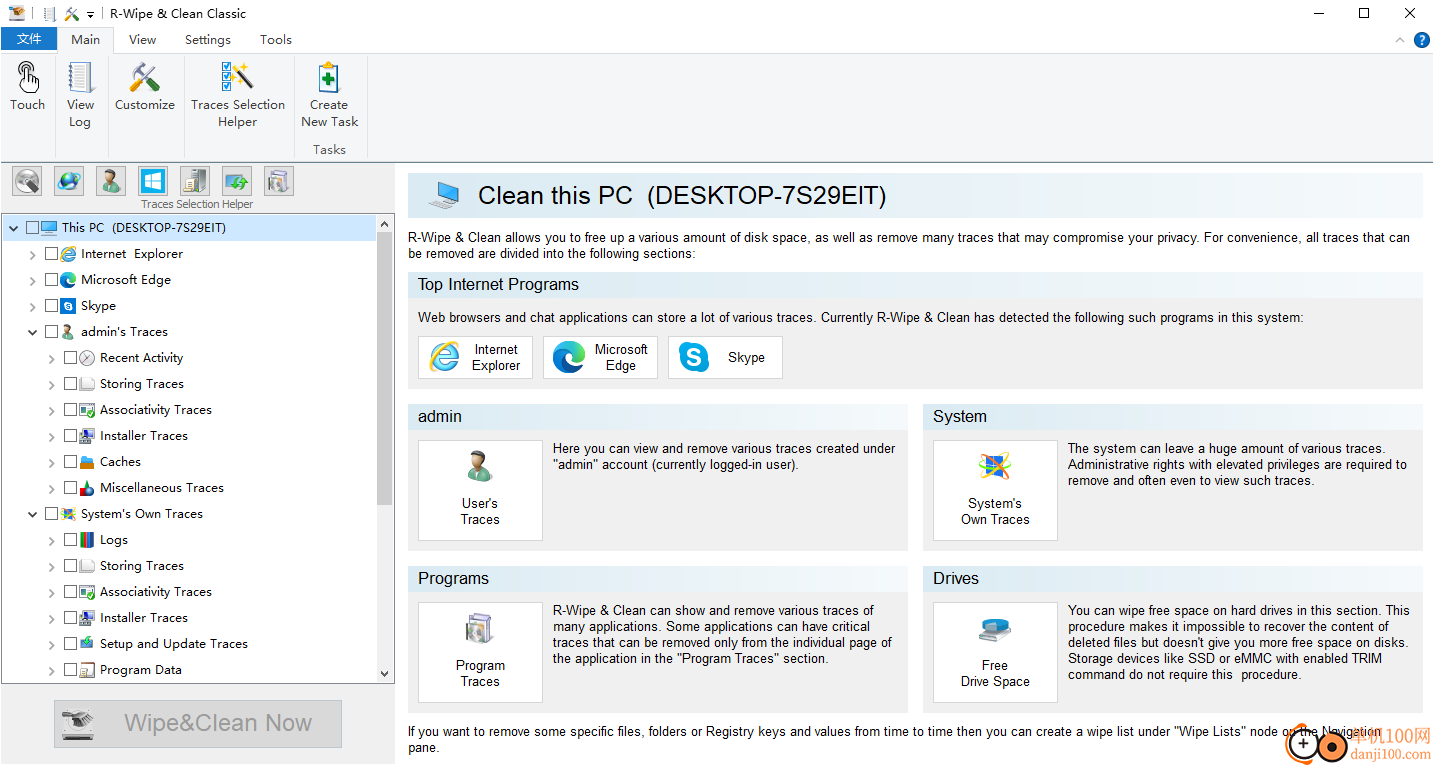Click the blue help question mark icon
Screen dimensions: 1434x765
click(x=1421, y=40)
